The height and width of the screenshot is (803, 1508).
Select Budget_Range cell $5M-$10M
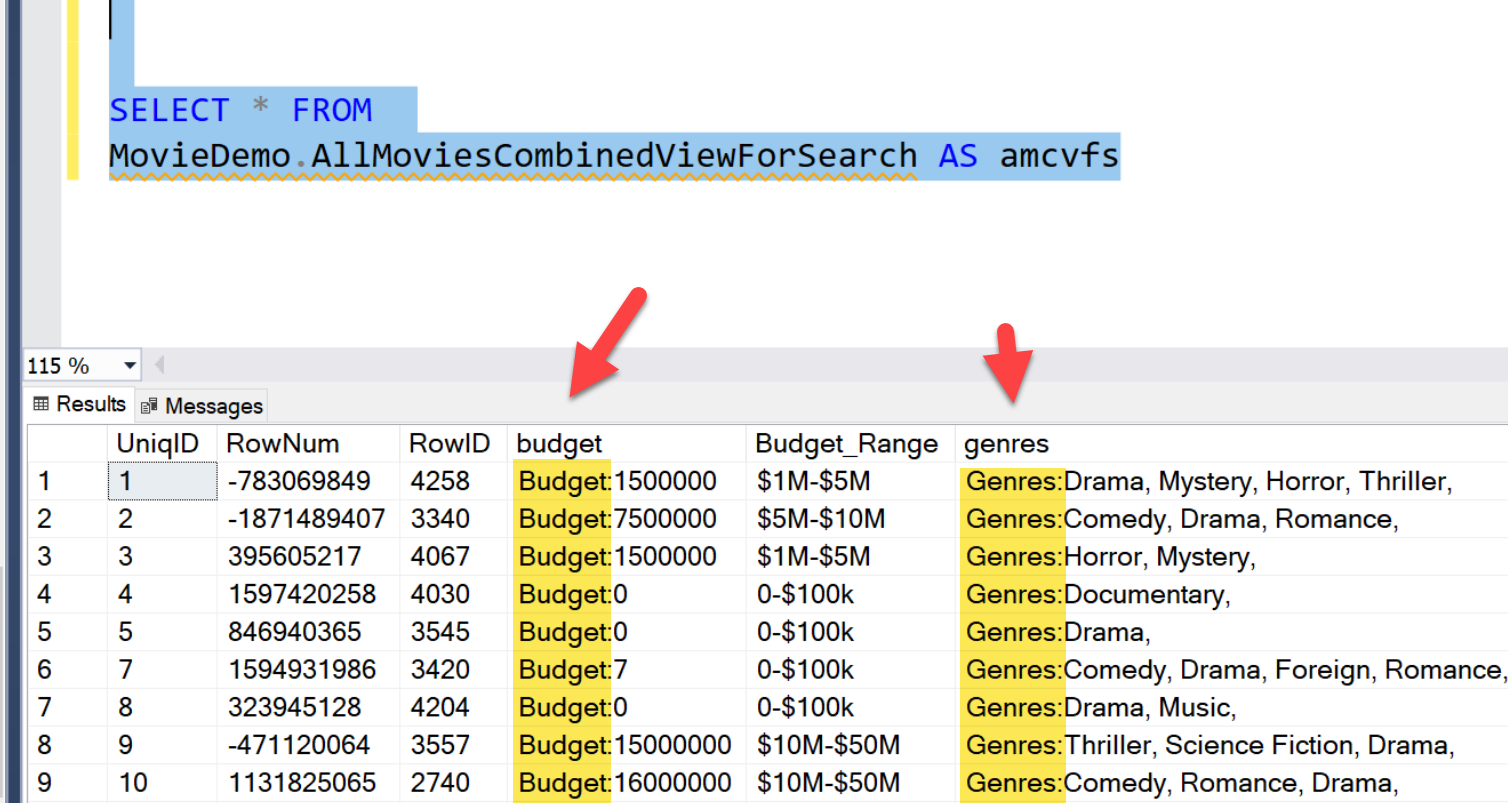coord(850,519)
